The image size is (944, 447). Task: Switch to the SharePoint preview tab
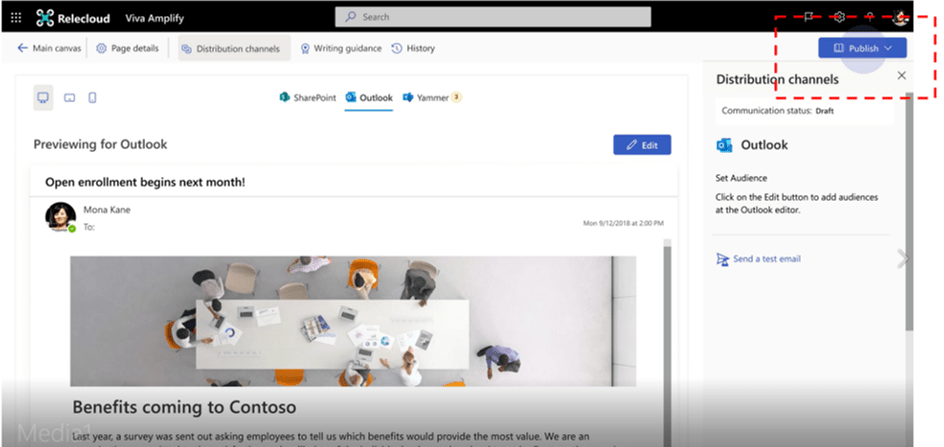coord(307,98)
